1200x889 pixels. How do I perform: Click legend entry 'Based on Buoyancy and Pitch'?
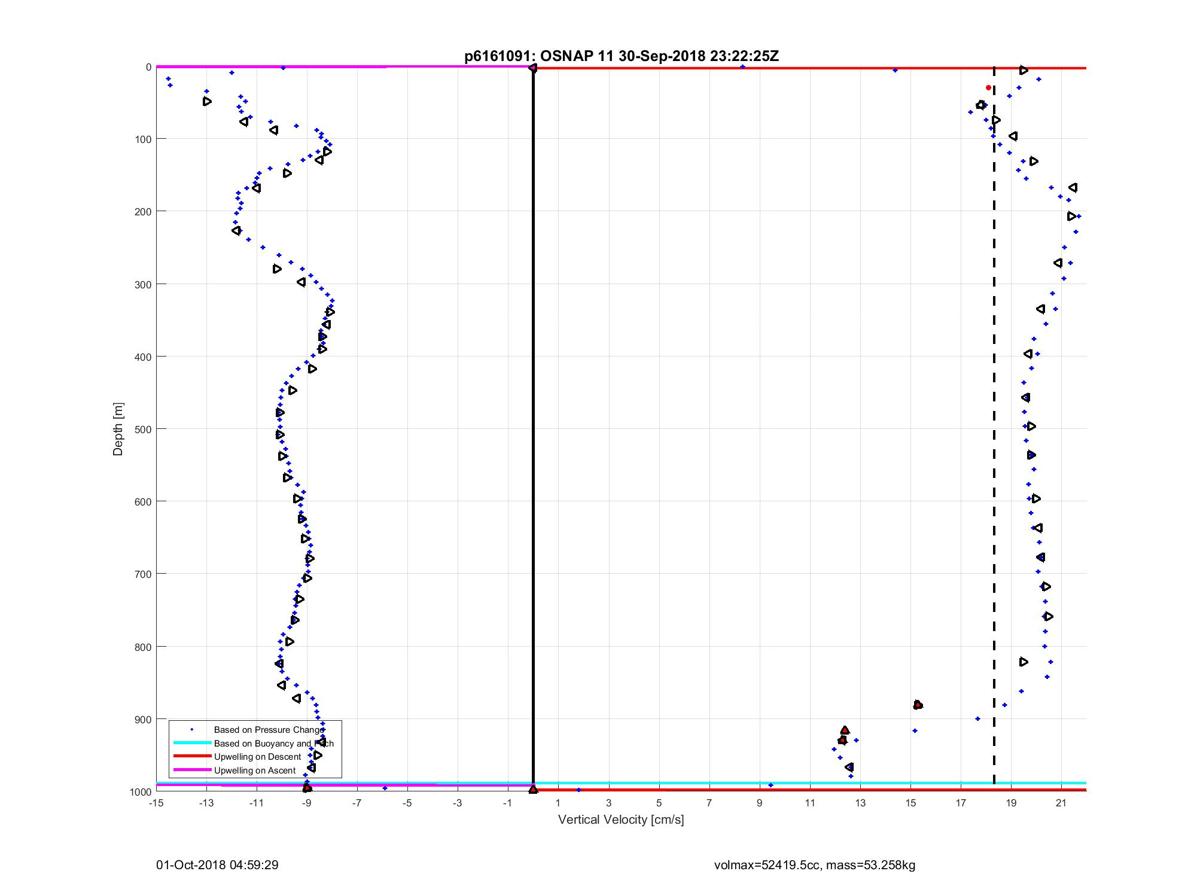(274, 744)
